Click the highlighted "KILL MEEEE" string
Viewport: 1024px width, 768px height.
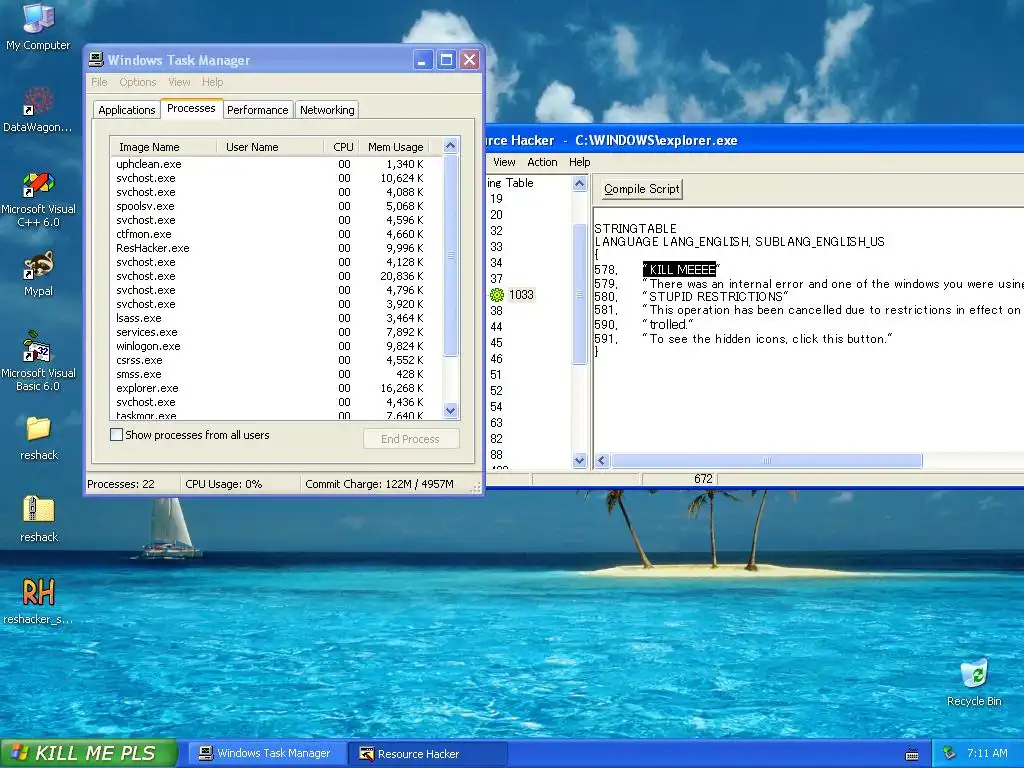(681, 270)
